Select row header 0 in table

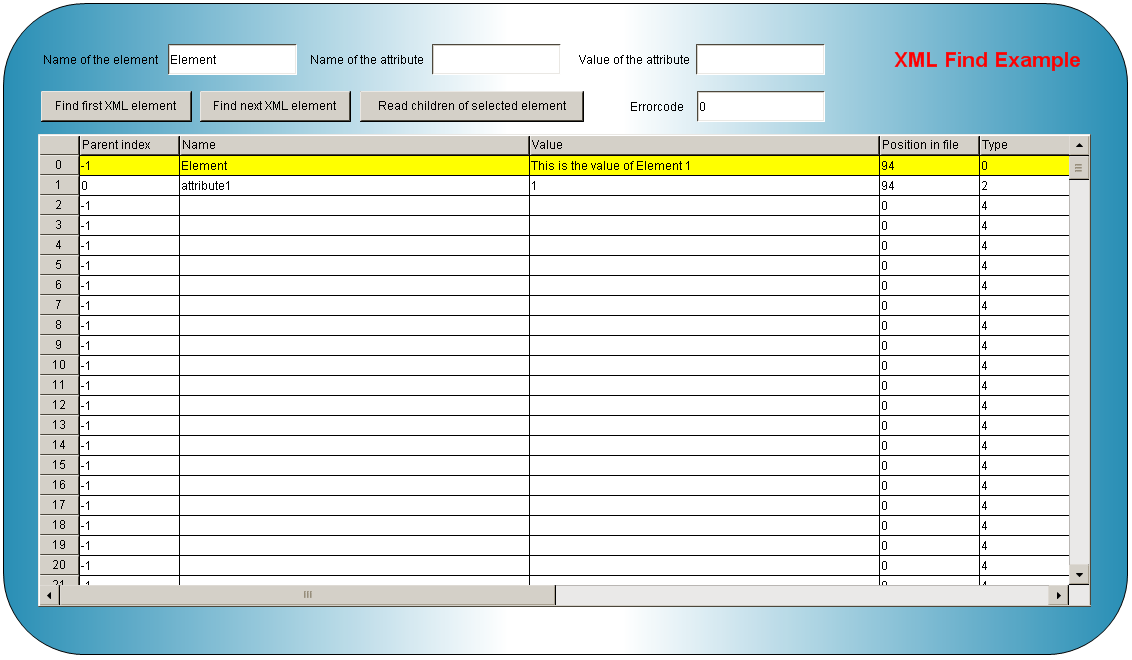(x=59, y=165)
